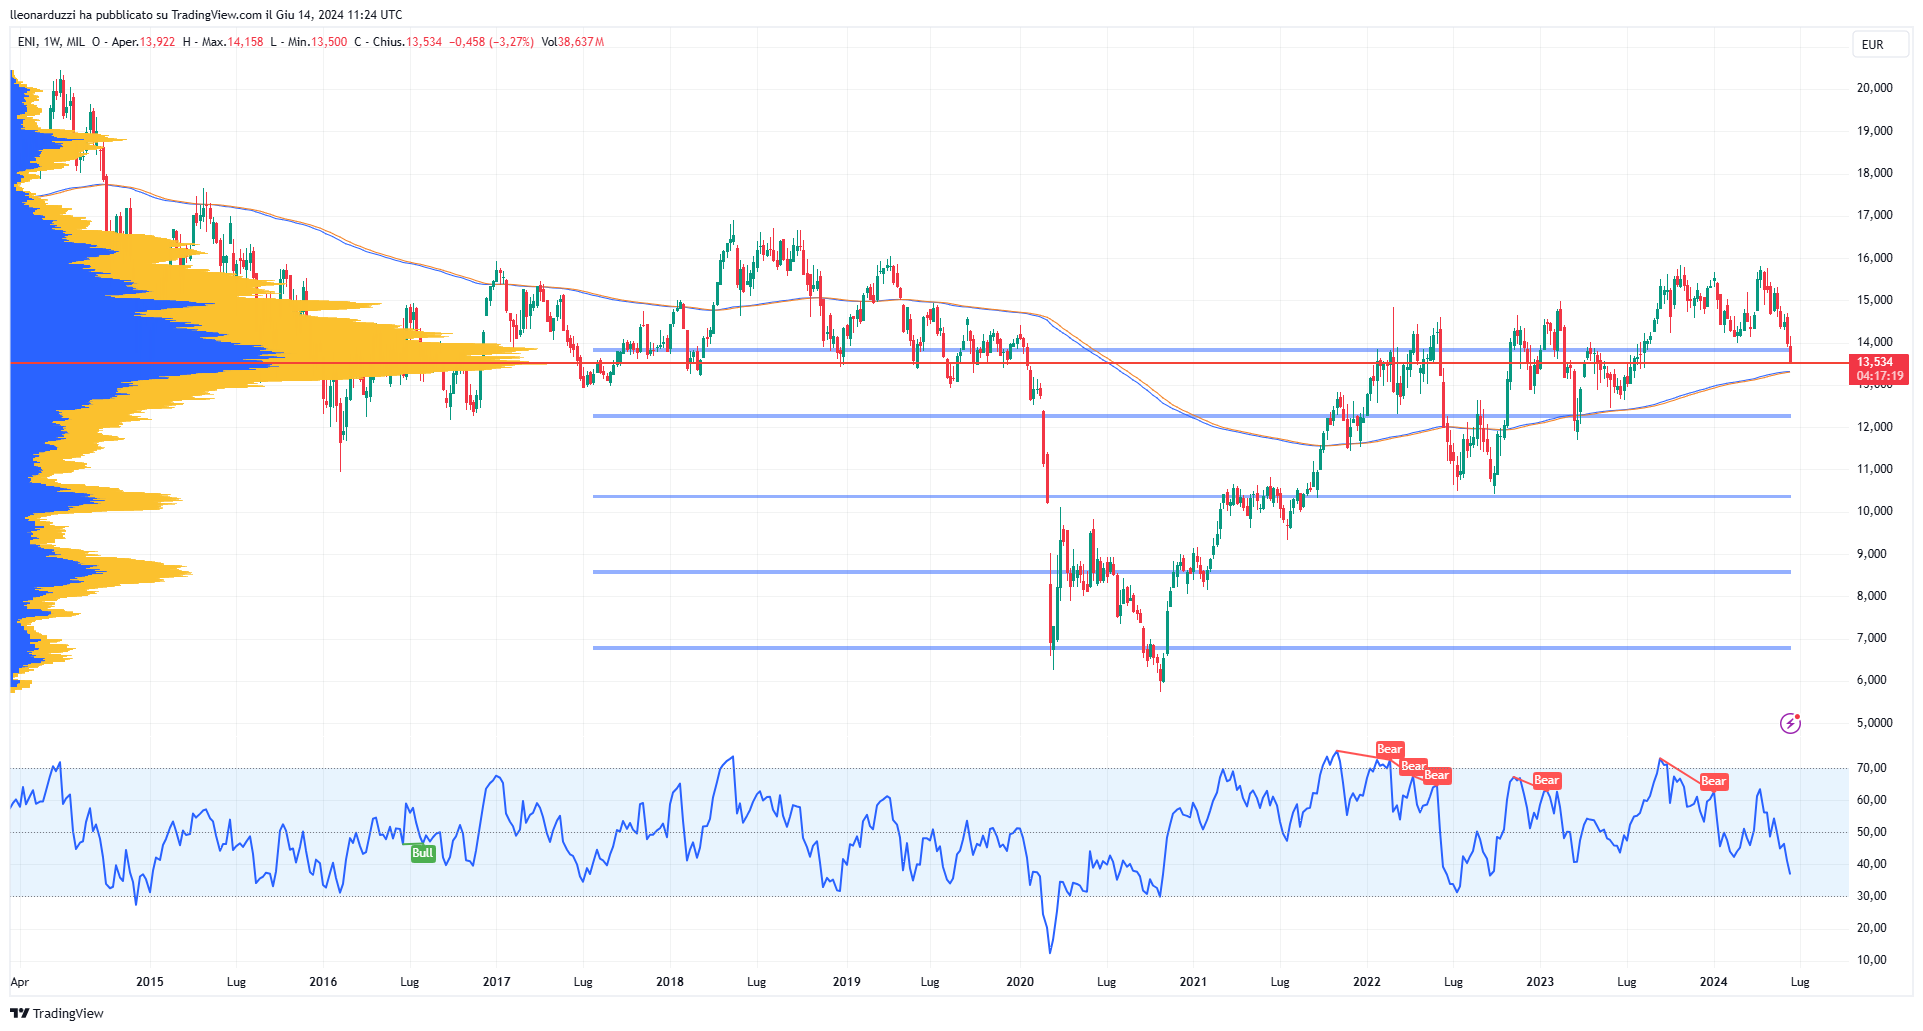Click the 11,000 price axis label

pos(1875,469)
